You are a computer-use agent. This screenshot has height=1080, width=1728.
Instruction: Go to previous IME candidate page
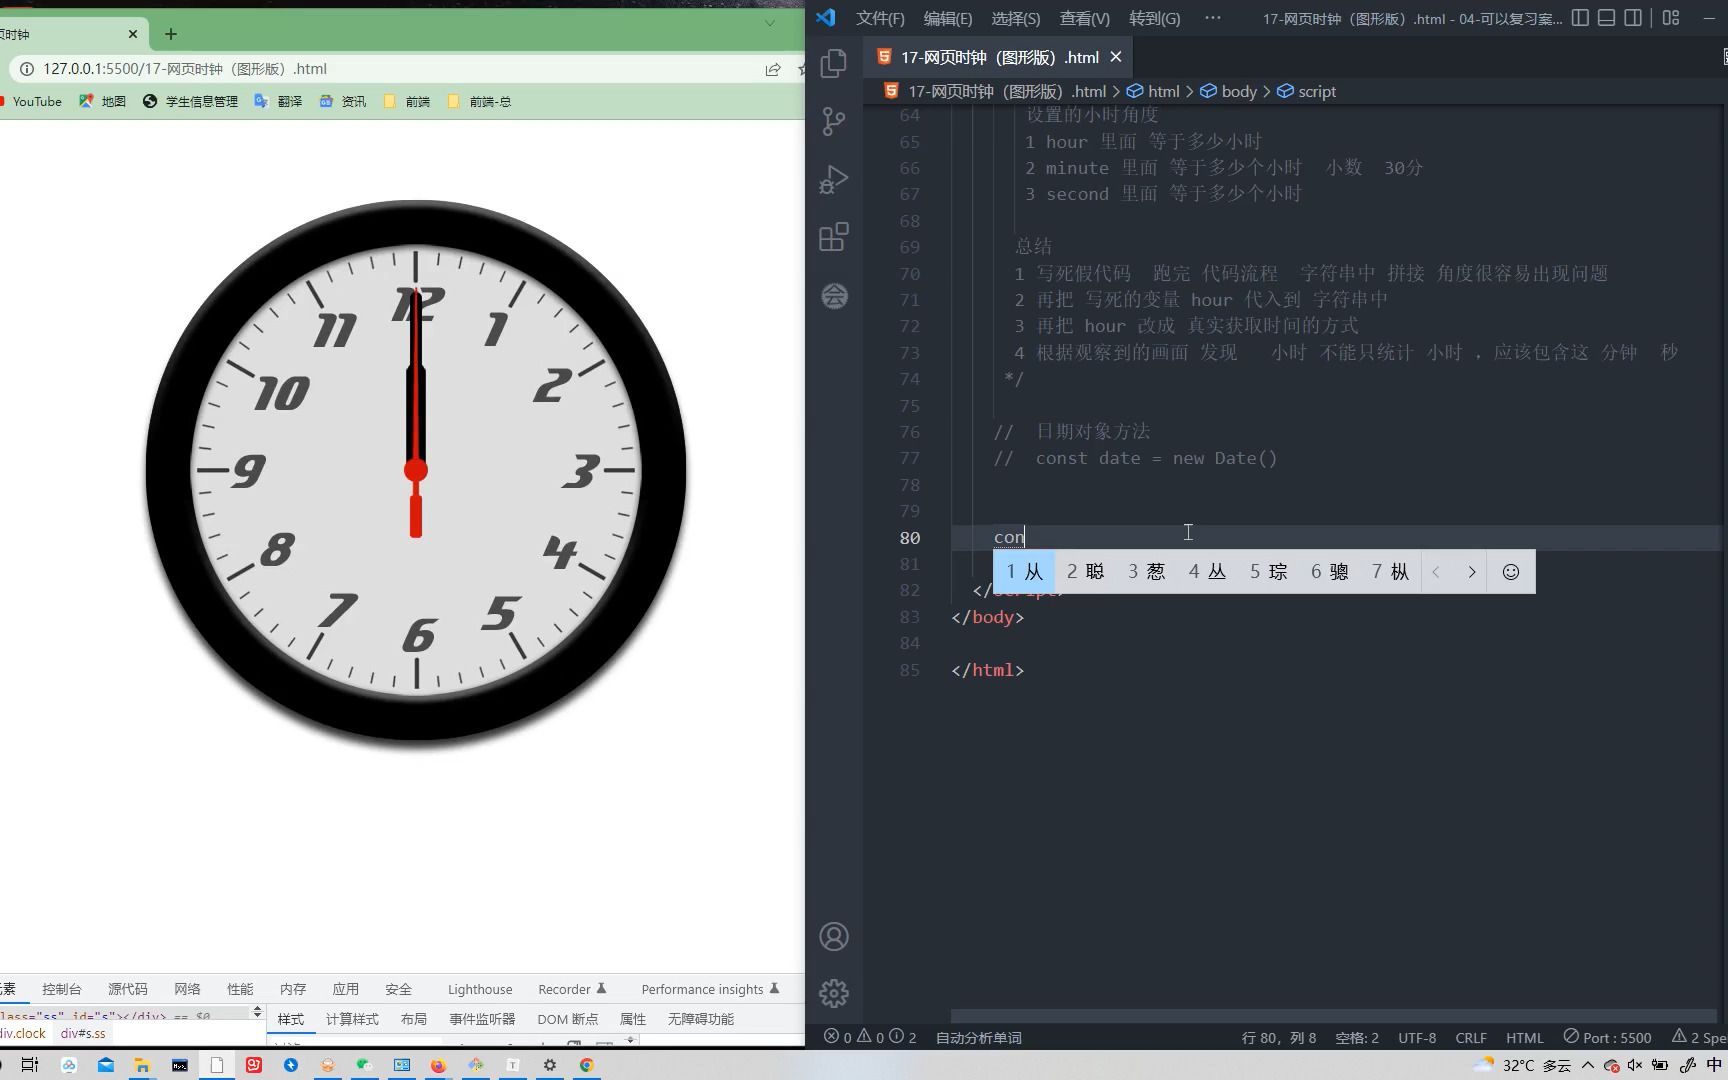pyautogui.click(x=1436, y=572)
